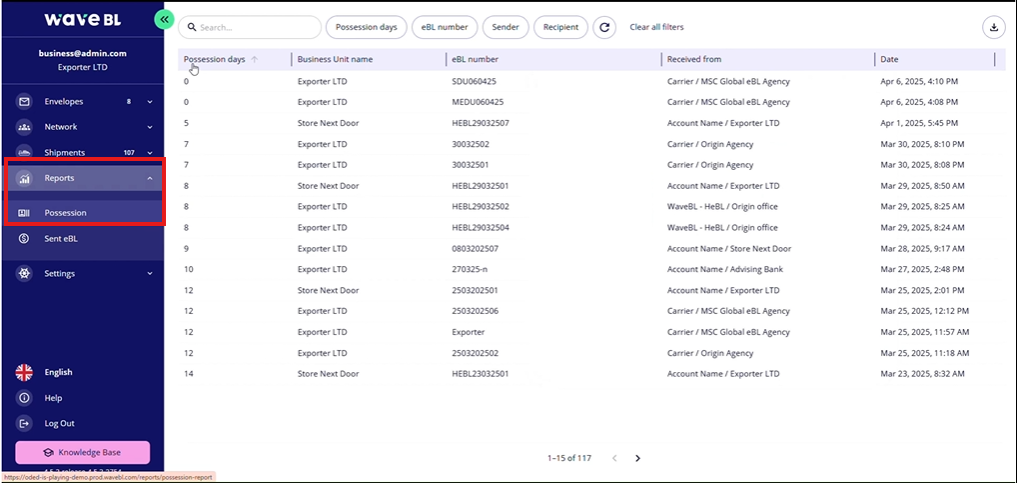Open the Knowledge Base button
Image resolution: width=1017 pixels, height=483 pixels.
82,453
